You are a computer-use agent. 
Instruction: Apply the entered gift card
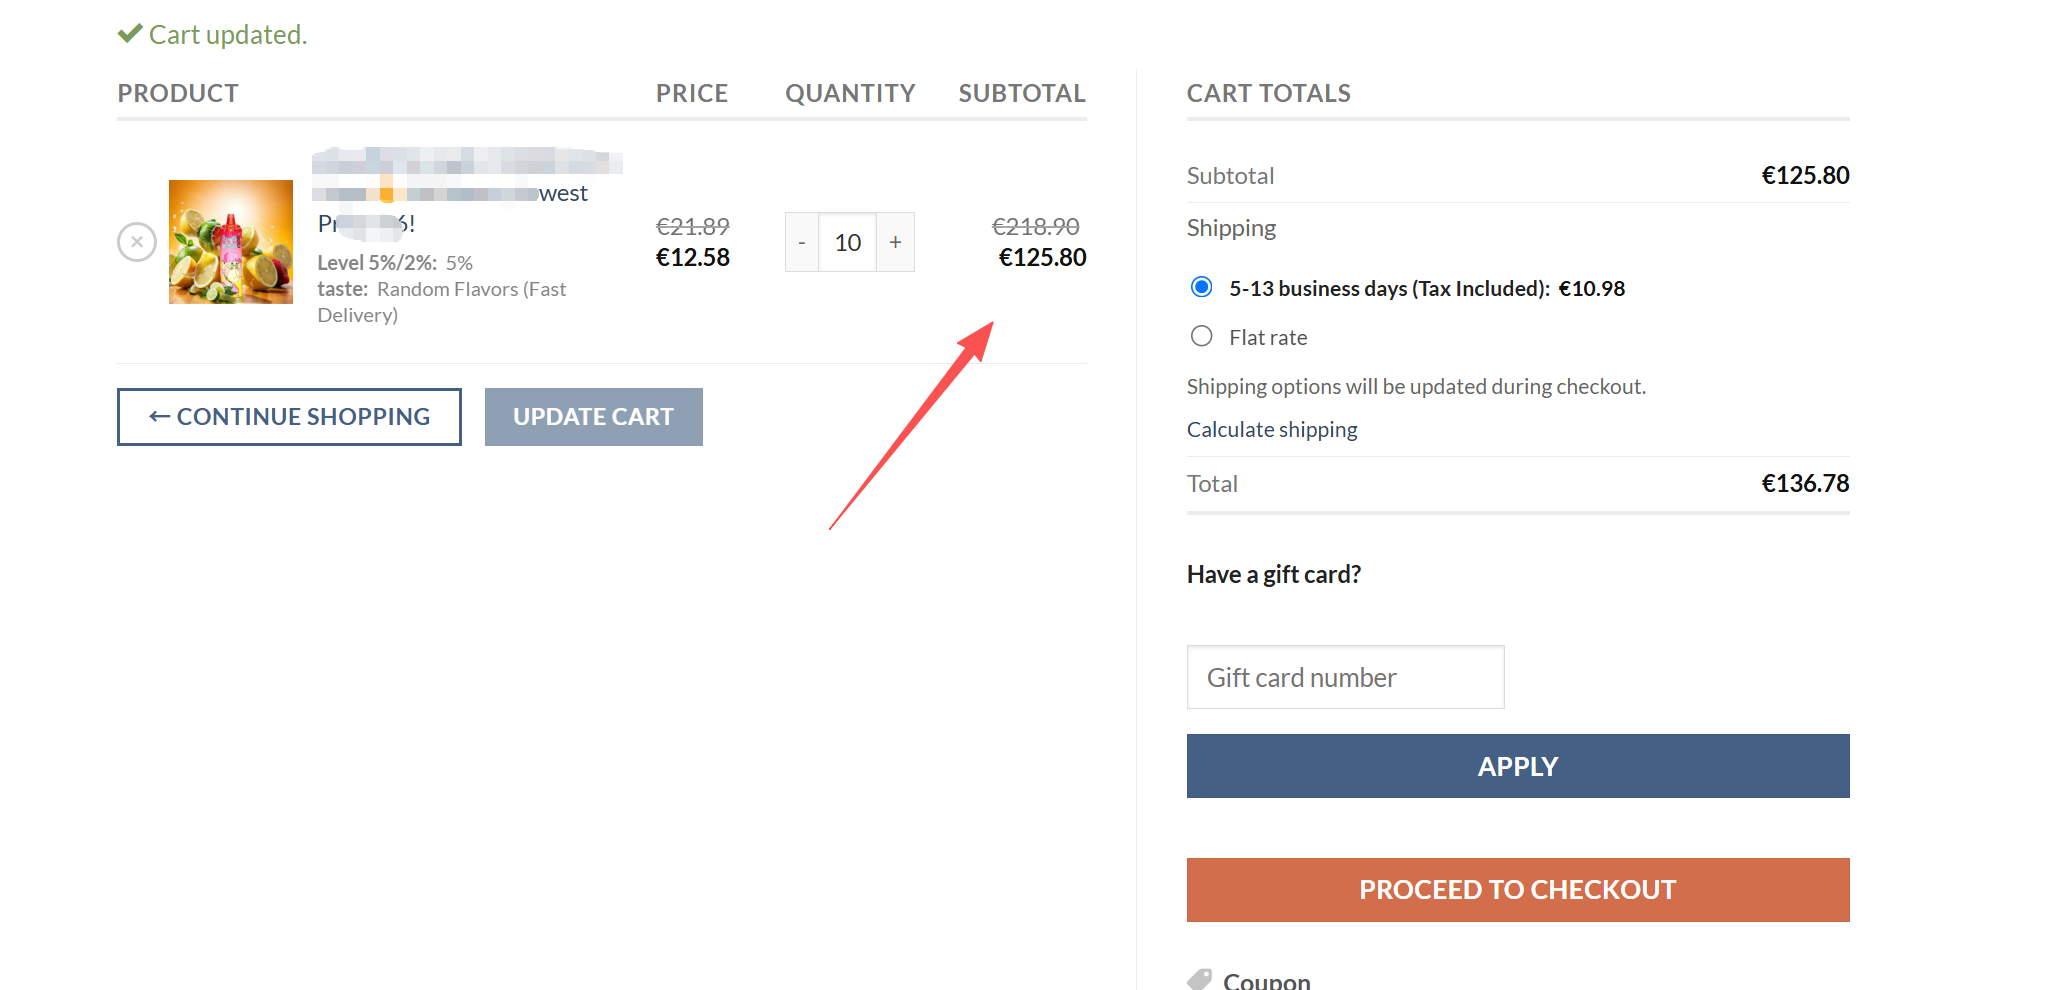[1517, 766]
